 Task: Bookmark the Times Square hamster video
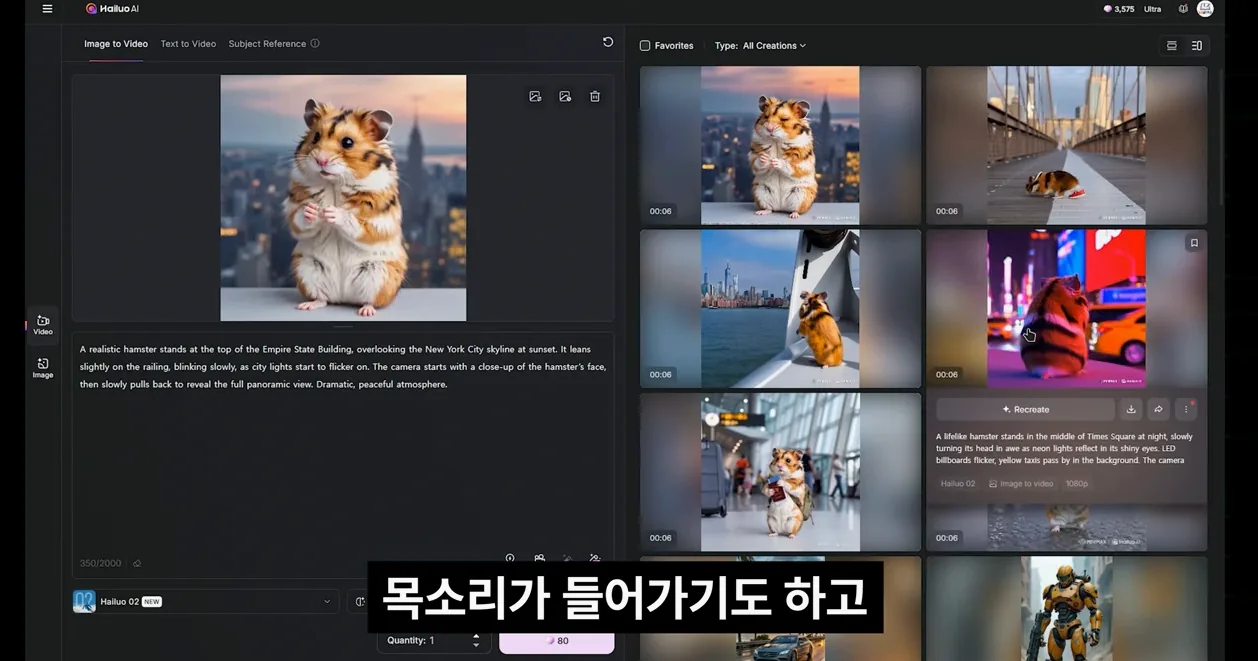1193,243
